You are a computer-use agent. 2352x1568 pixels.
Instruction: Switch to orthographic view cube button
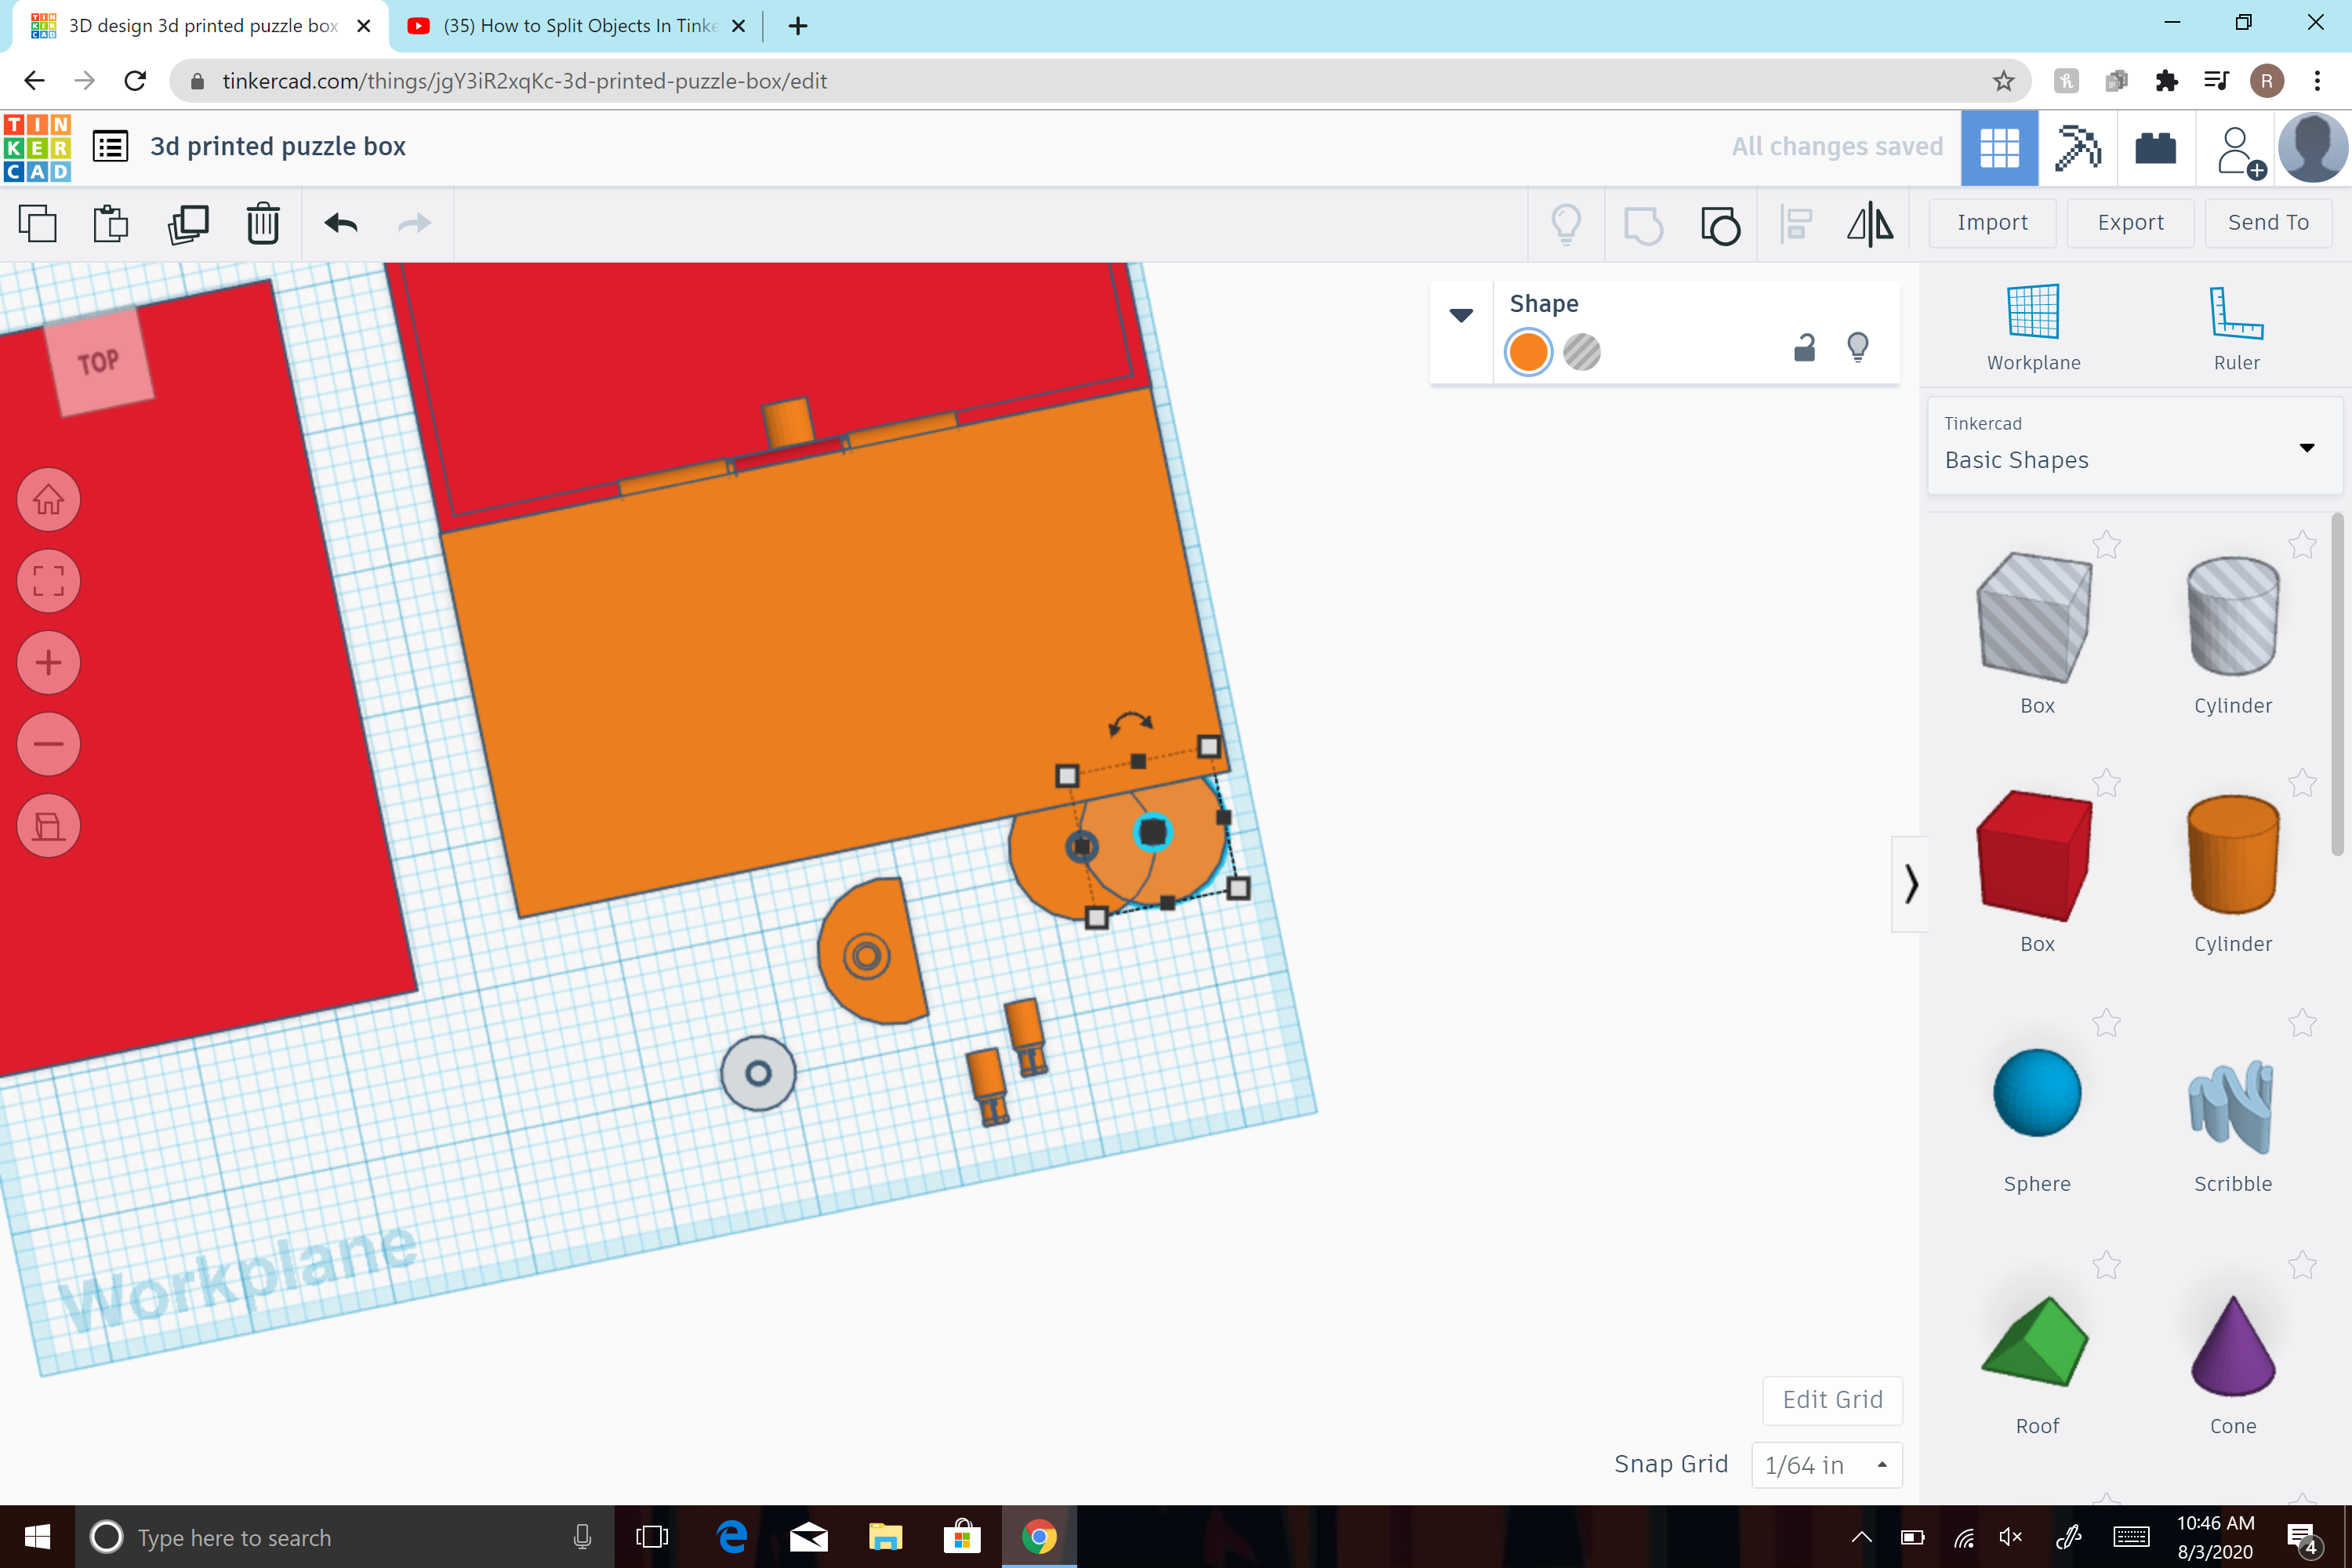click(x=48, y=826)
